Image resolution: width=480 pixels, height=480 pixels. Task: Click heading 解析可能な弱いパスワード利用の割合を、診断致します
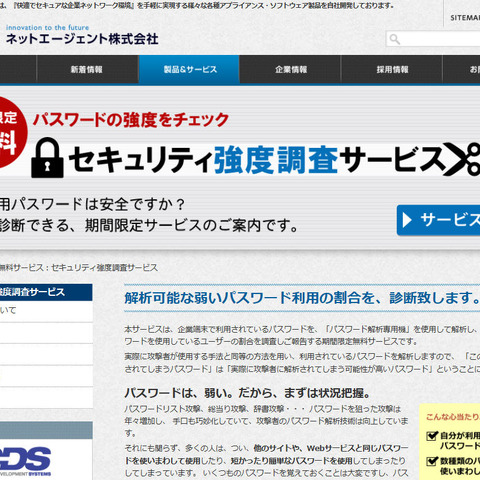coord(302,298)
